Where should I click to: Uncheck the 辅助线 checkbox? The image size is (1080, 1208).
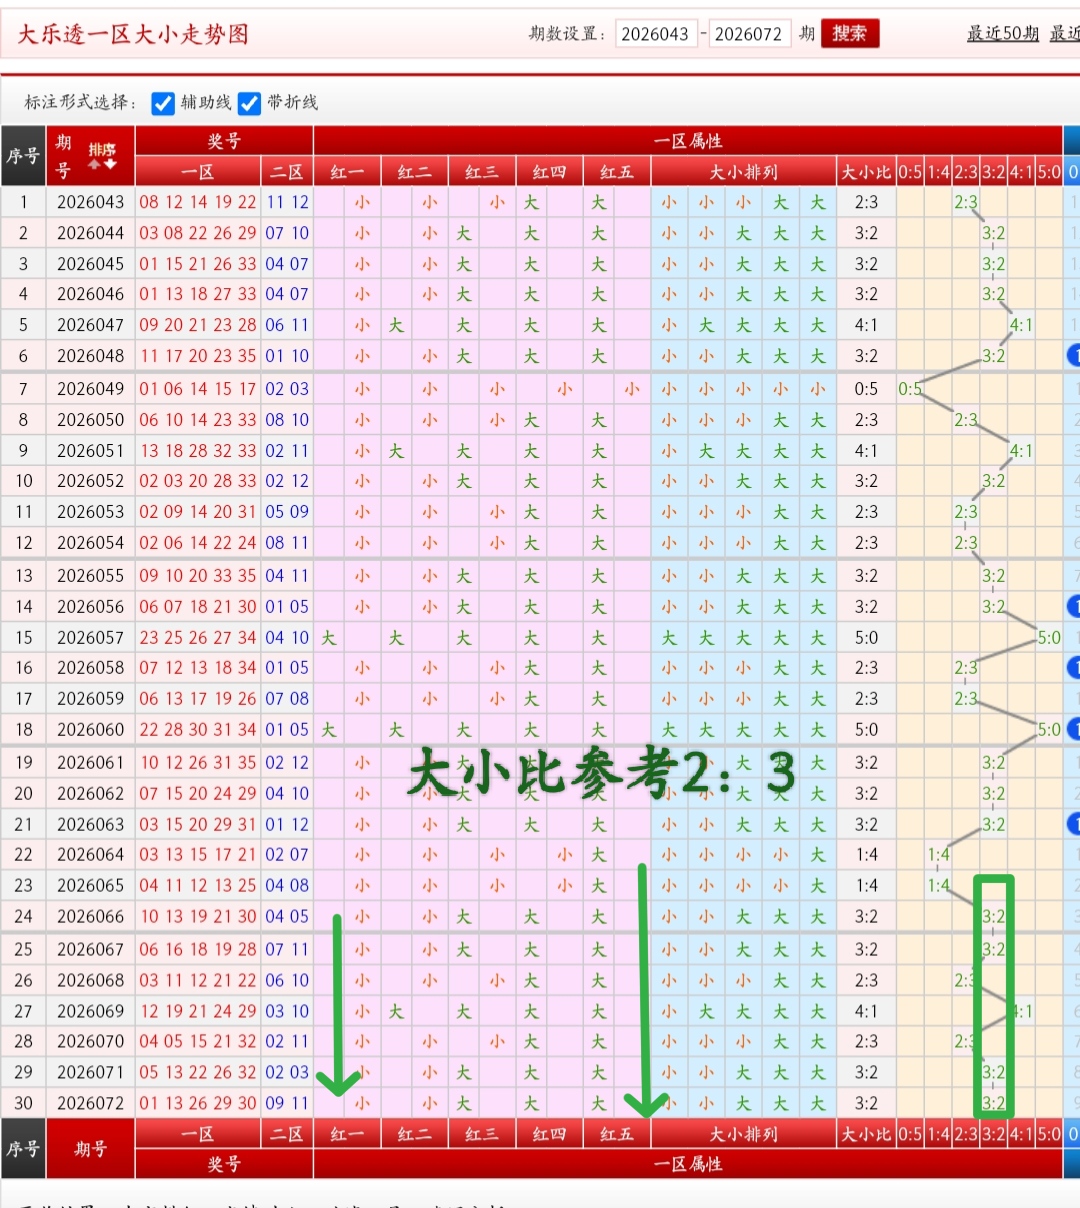click(x=163, y=103)
